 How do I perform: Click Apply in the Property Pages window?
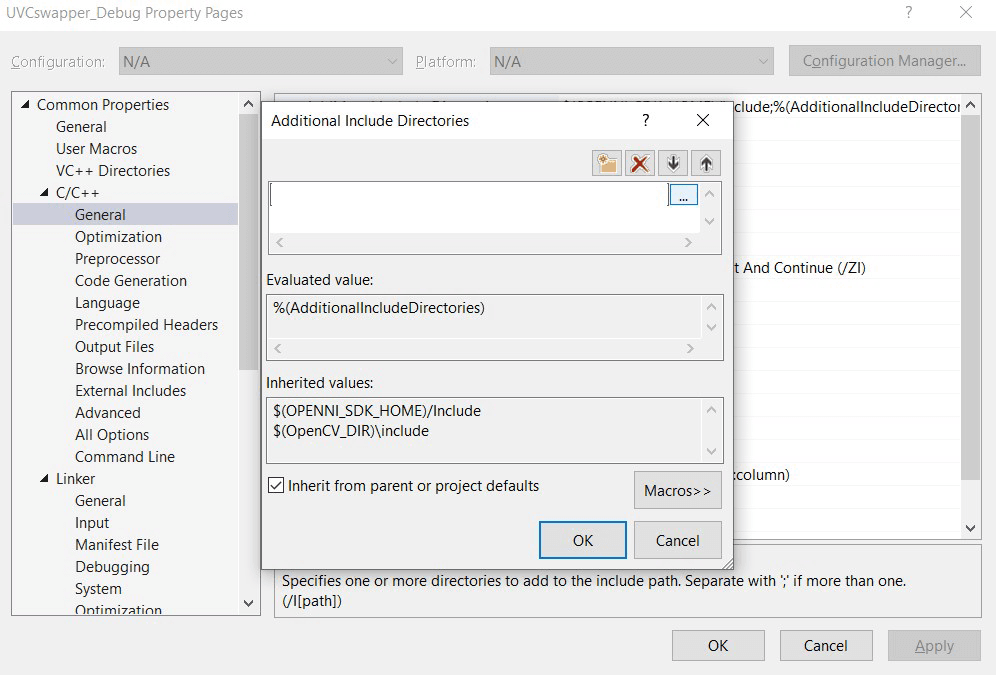pos(934,646)
